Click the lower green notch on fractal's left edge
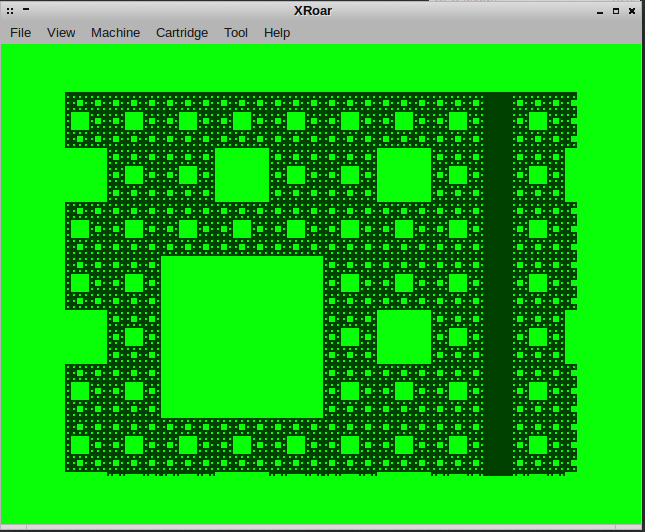 86,337
